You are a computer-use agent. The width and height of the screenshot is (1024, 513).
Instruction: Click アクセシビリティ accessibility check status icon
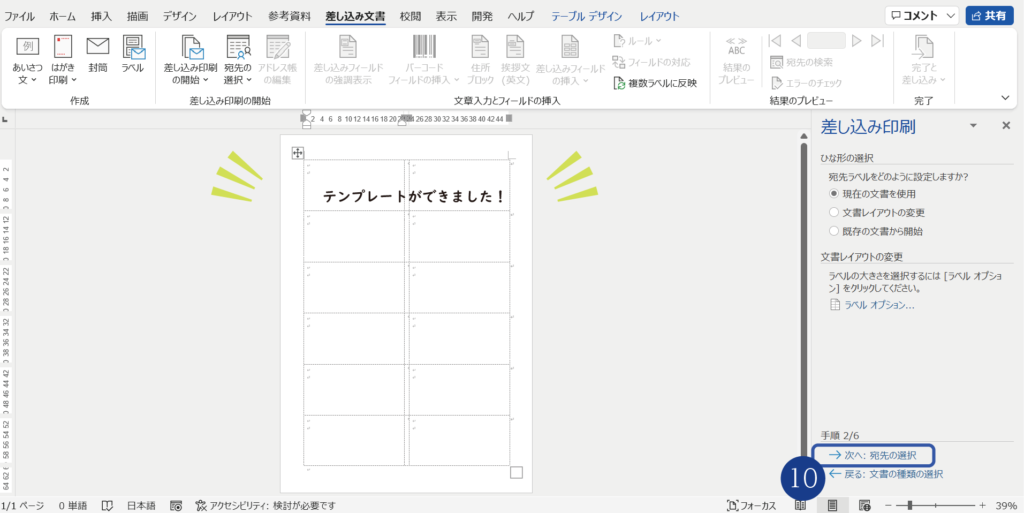point(201,505)
